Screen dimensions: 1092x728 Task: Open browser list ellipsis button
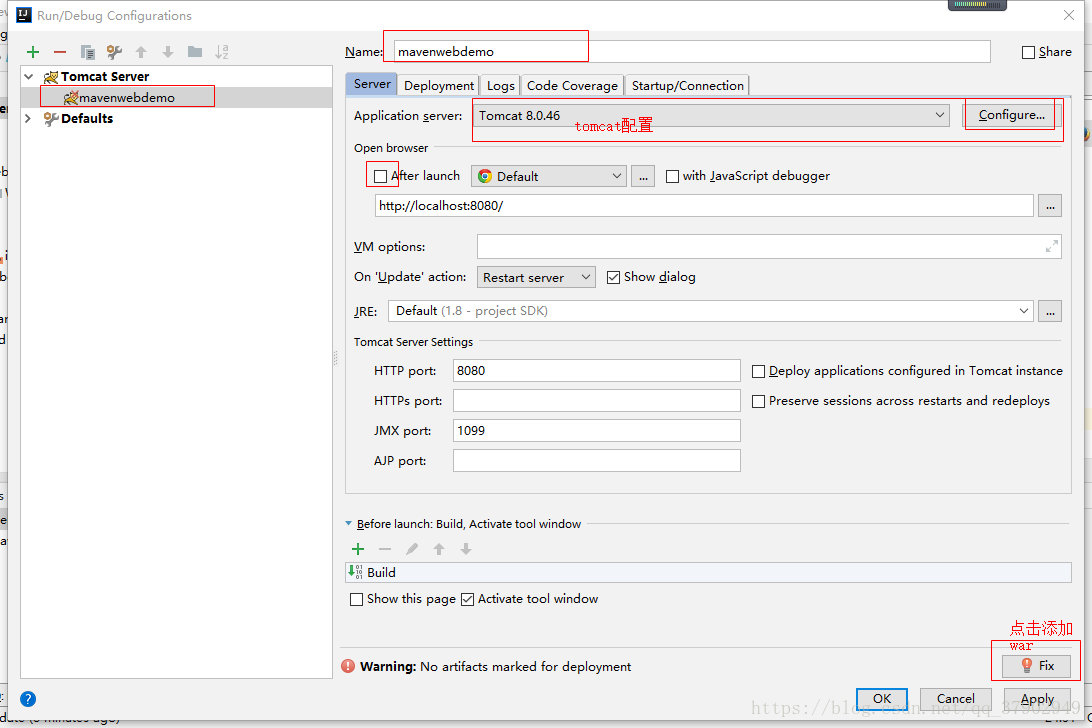pyautogui.click(x=644, y=176)
